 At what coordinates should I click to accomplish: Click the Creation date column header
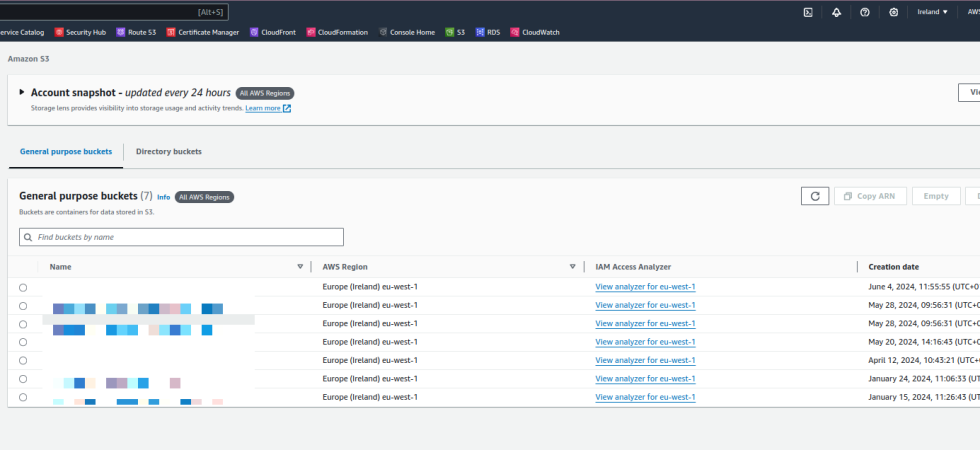(894, 267)
